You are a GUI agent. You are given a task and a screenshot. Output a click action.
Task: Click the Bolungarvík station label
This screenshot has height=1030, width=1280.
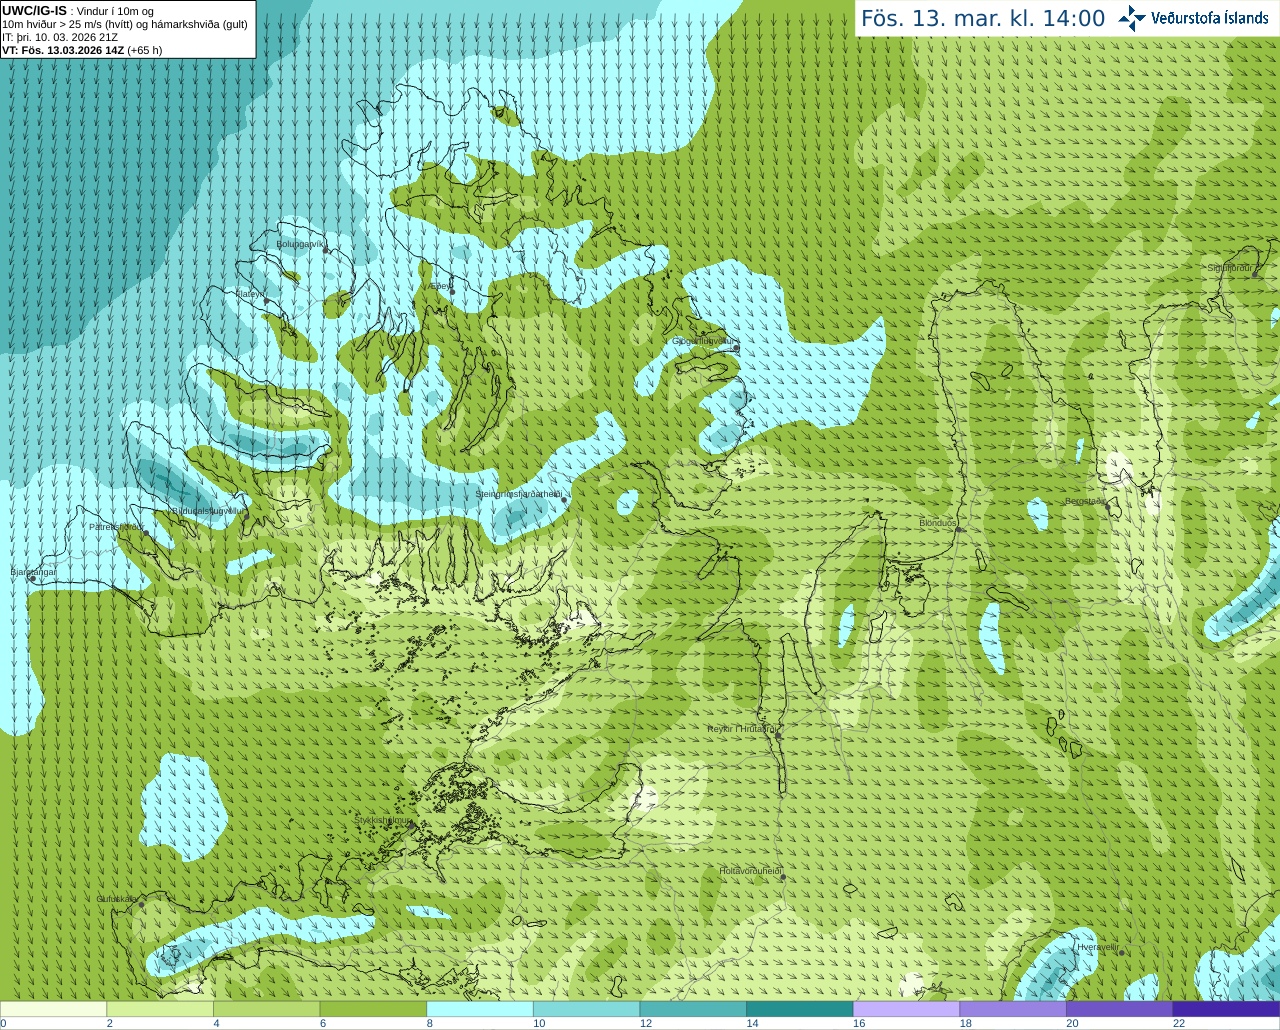tap(301, 244)
